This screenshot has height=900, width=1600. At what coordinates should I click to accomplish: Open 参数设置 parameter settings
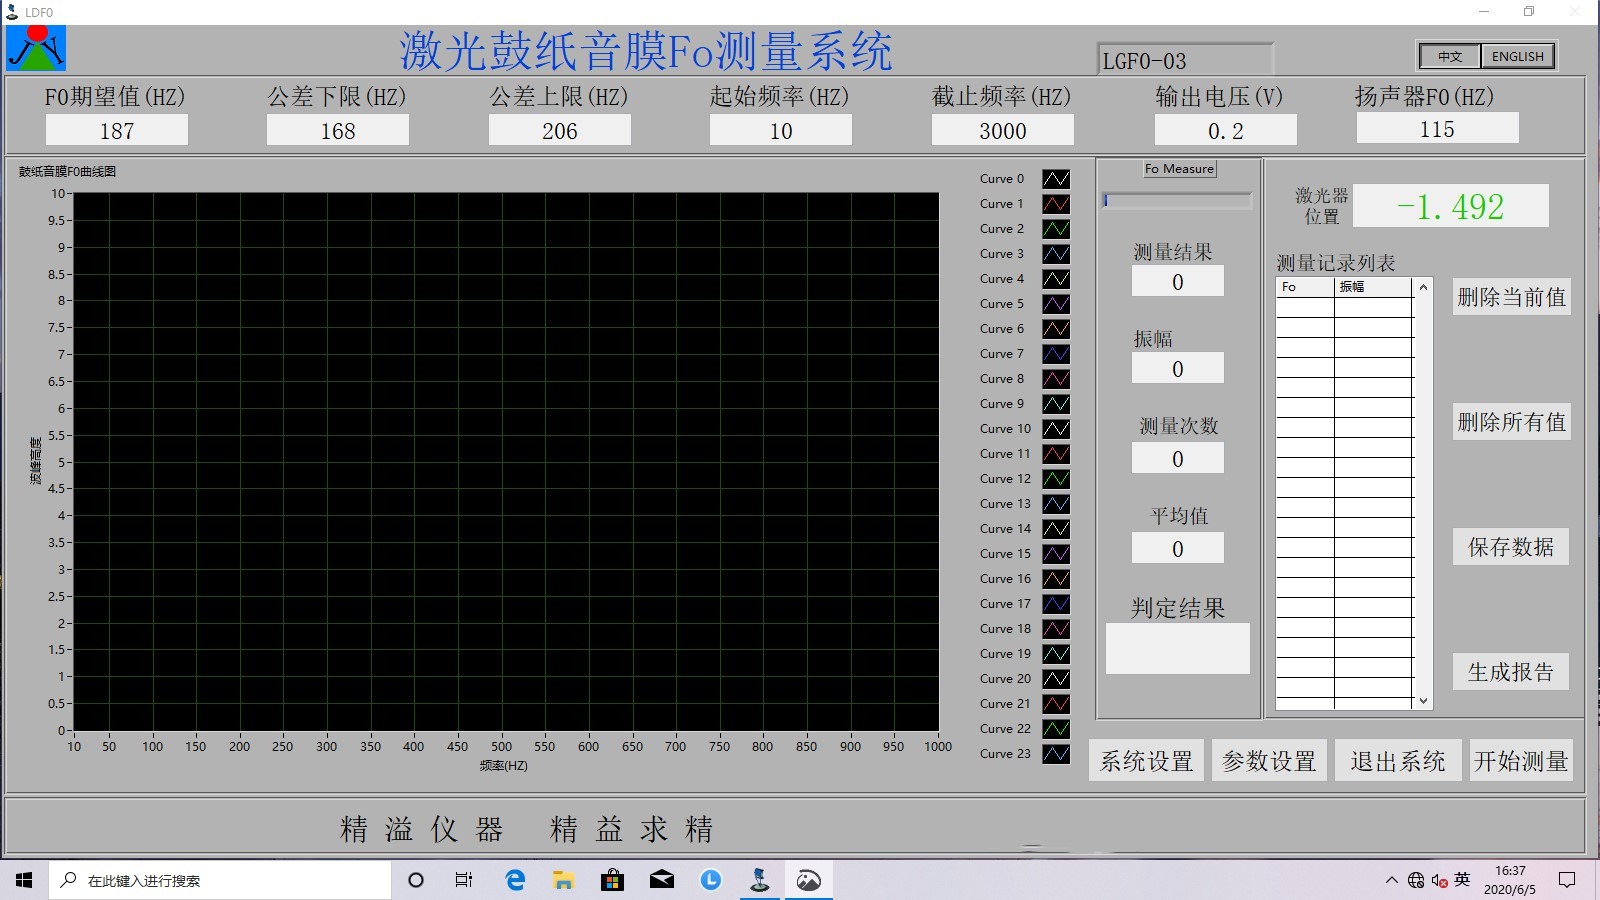coord(1269,761)
